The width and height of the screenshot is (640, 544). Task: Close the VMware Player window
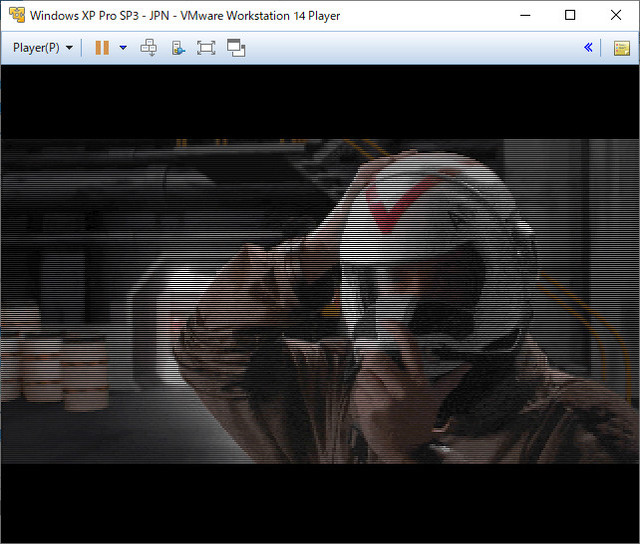616,16
